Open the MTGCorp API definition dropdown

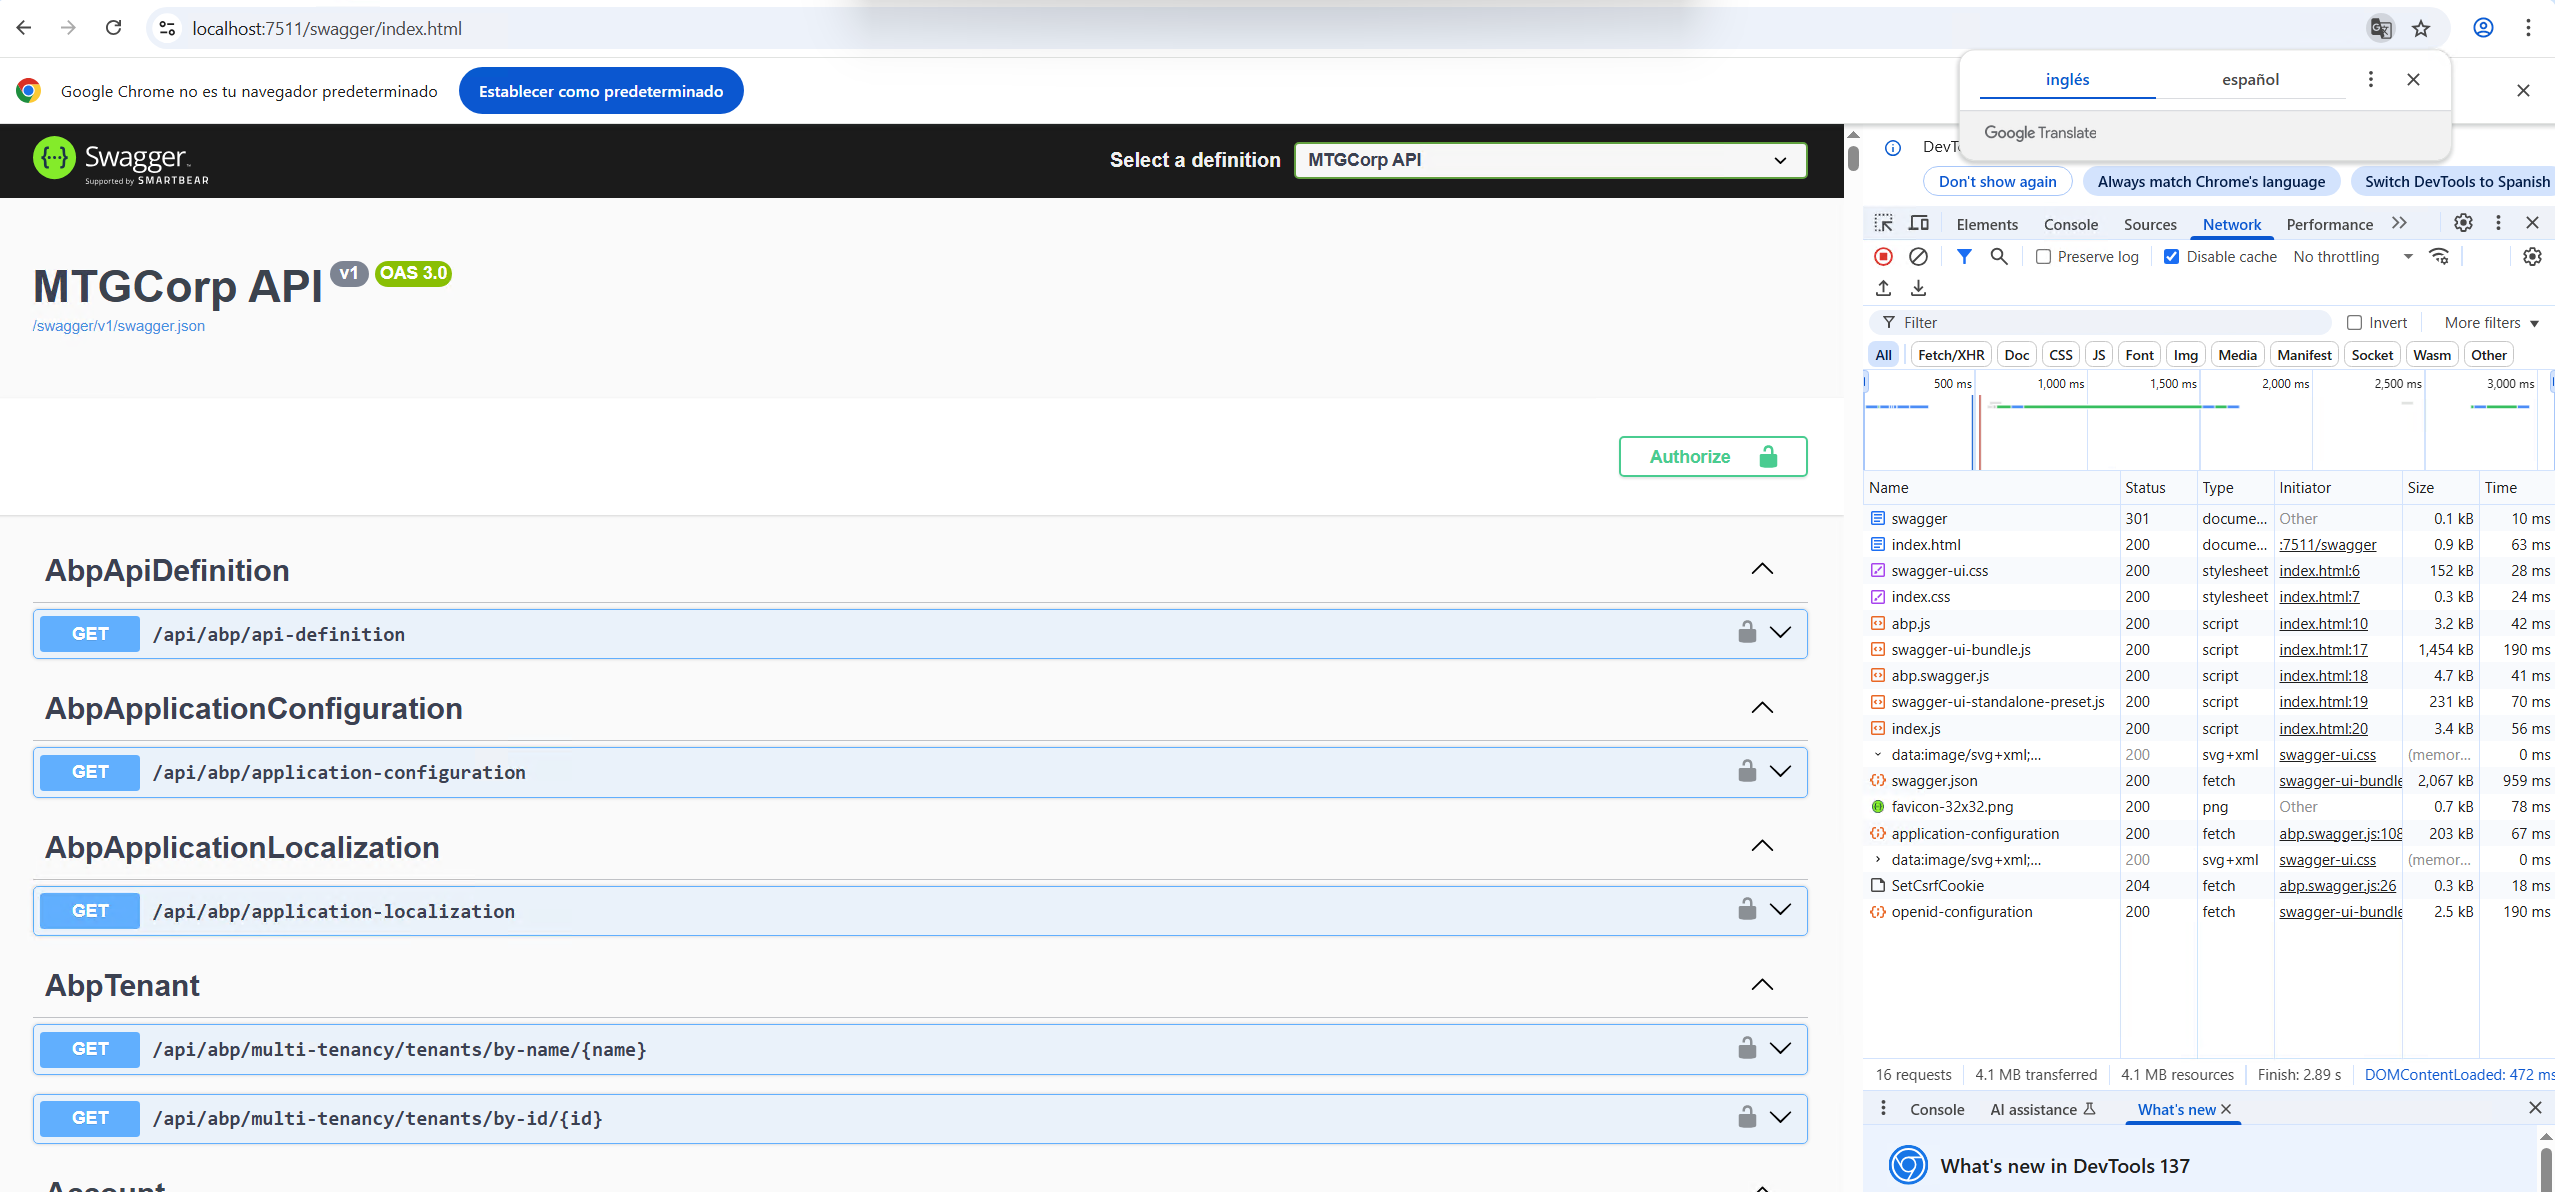pyautogui.click(x=1550, y=160)
